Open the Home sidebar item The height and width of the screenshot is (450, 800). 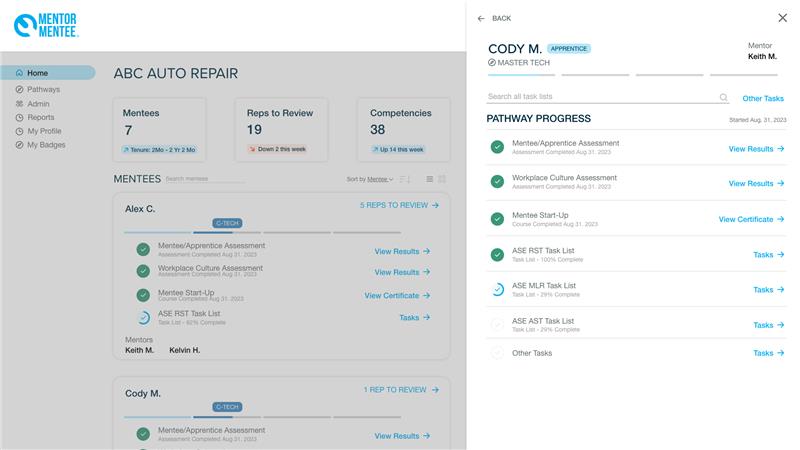[x=47, y=73]
